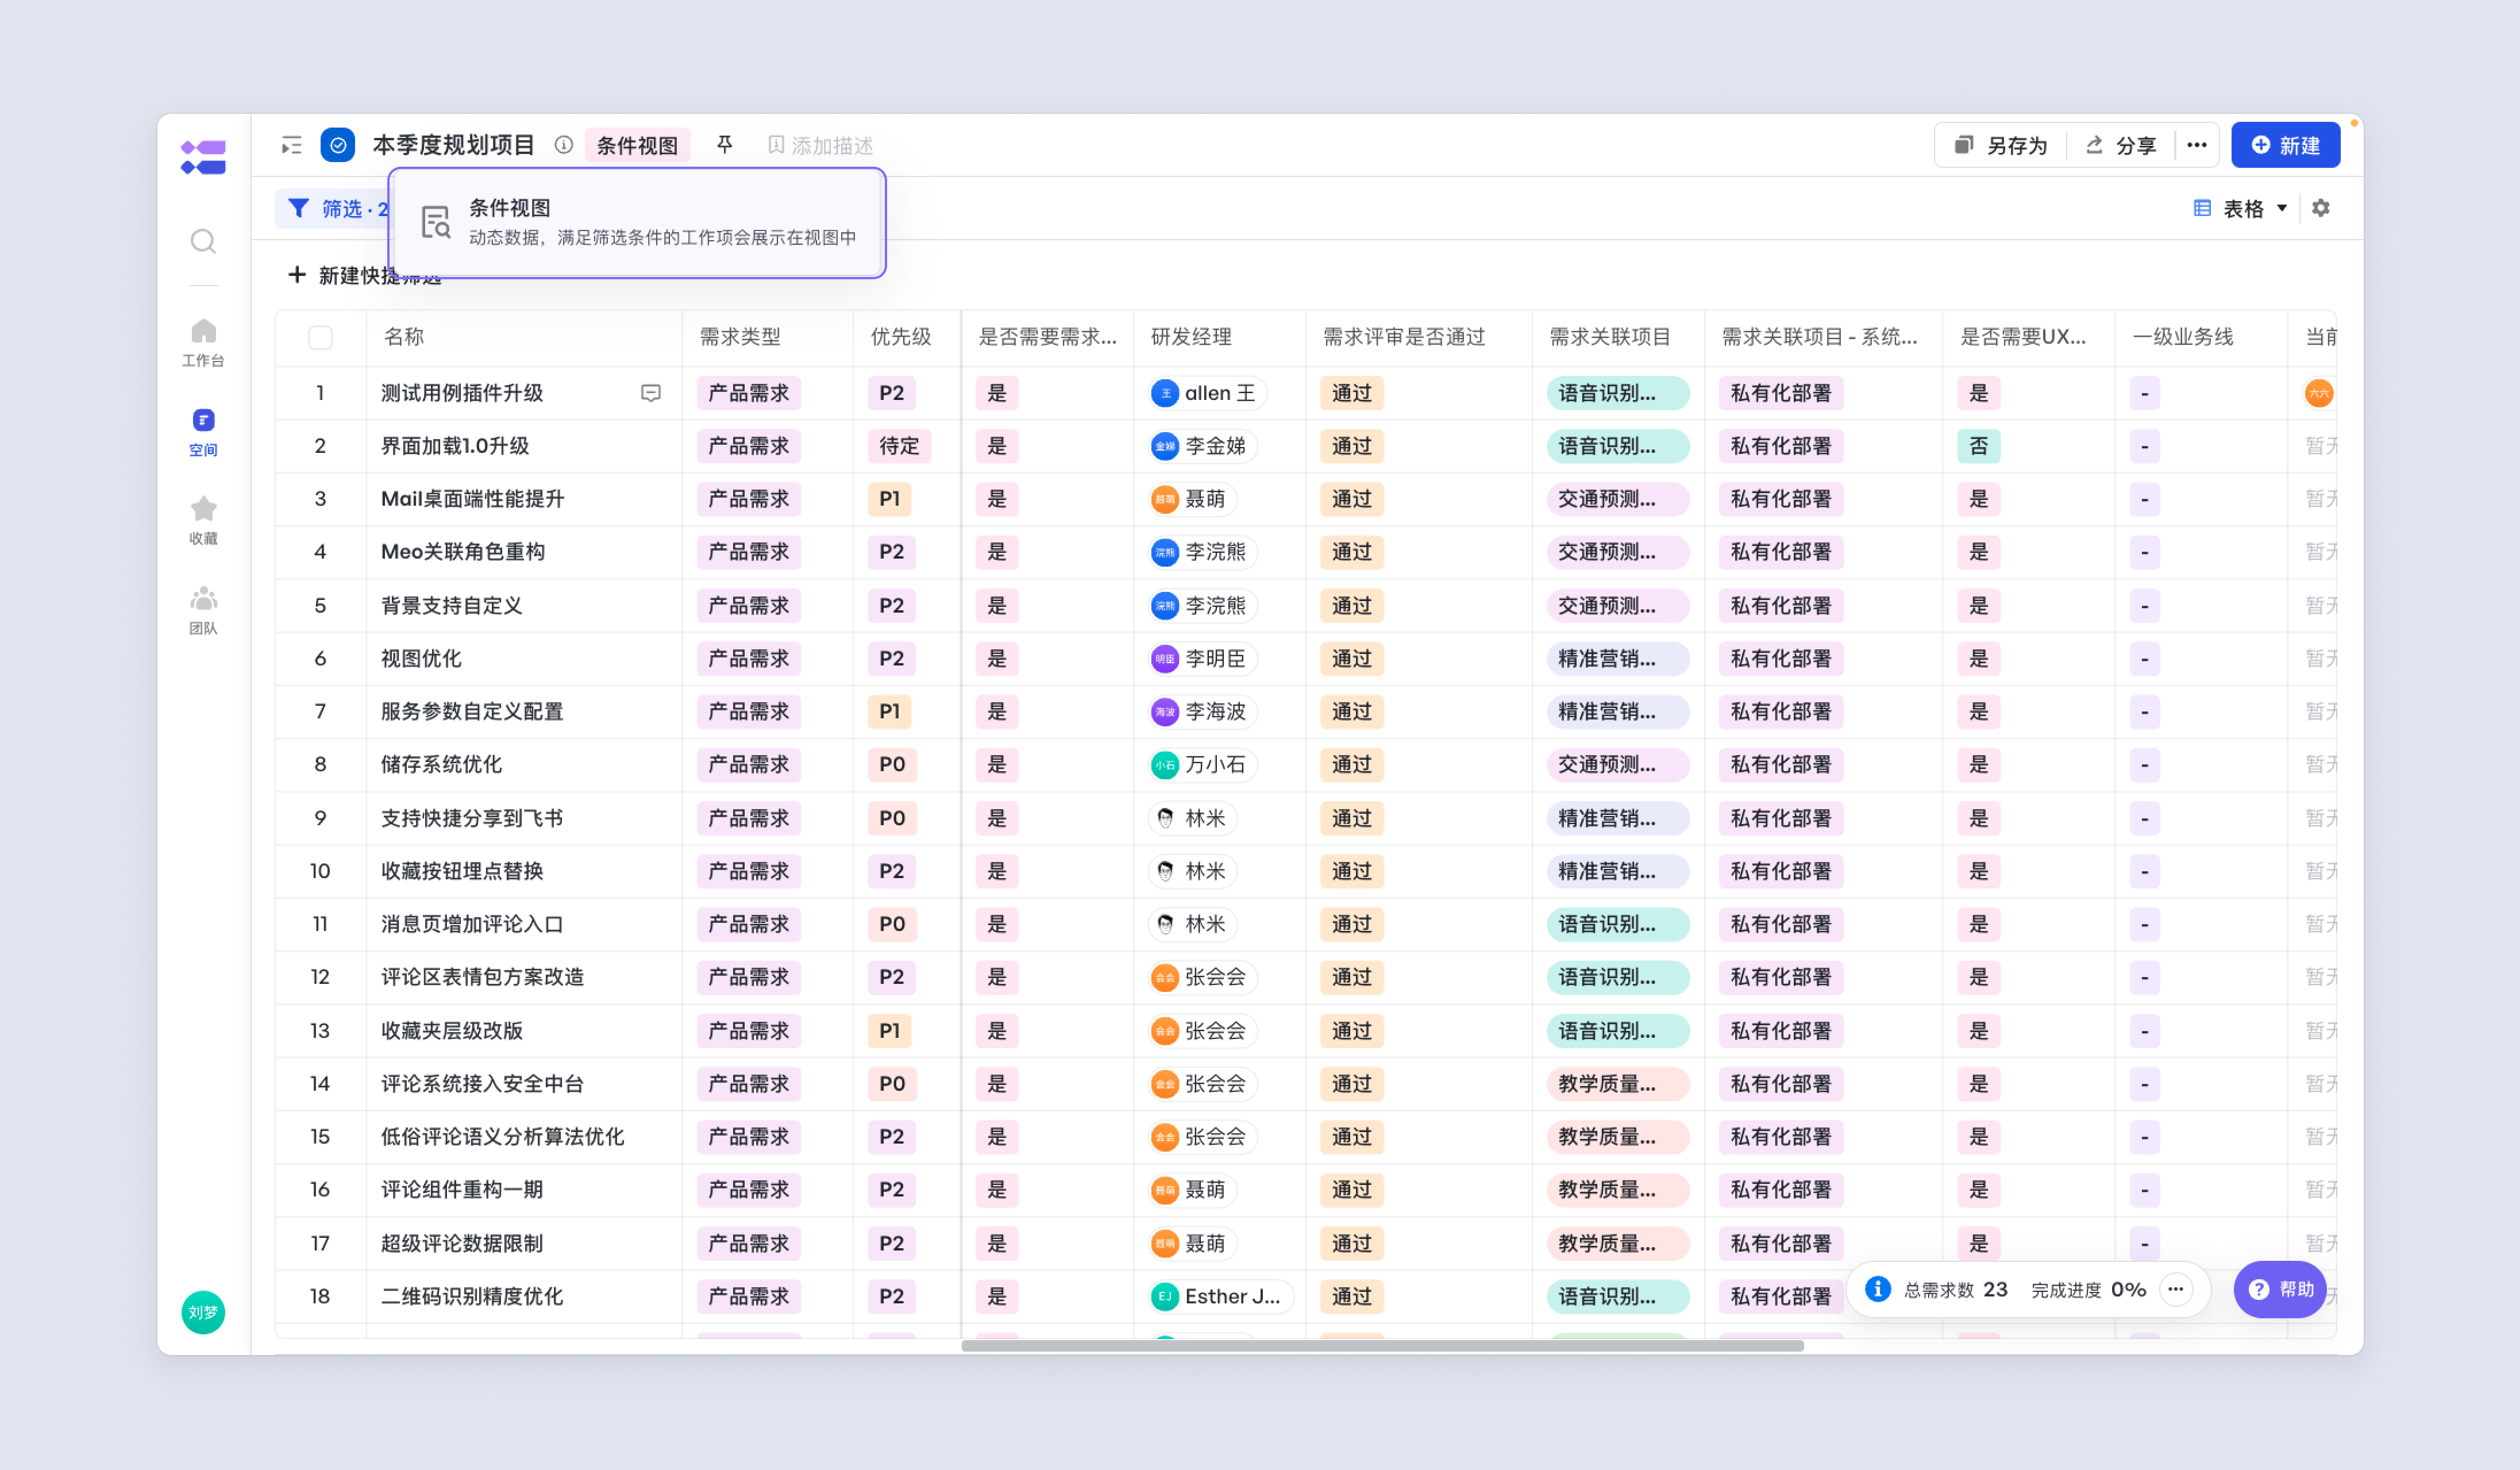2520x1470 pixels.
Task: Open 收藏 favorites in the sidebar
Action: [x=203, y=520]
